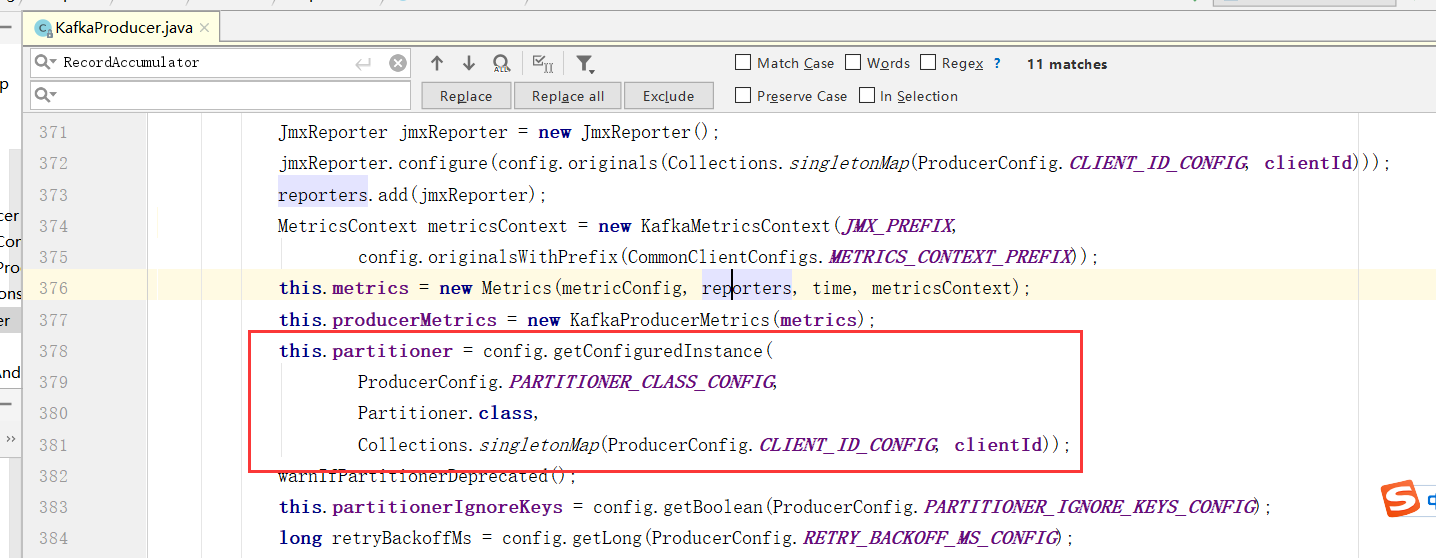Click line number 378 in gutter
Image resolution: width=1436 pixels, height=558 pixels.
(52, 351)
